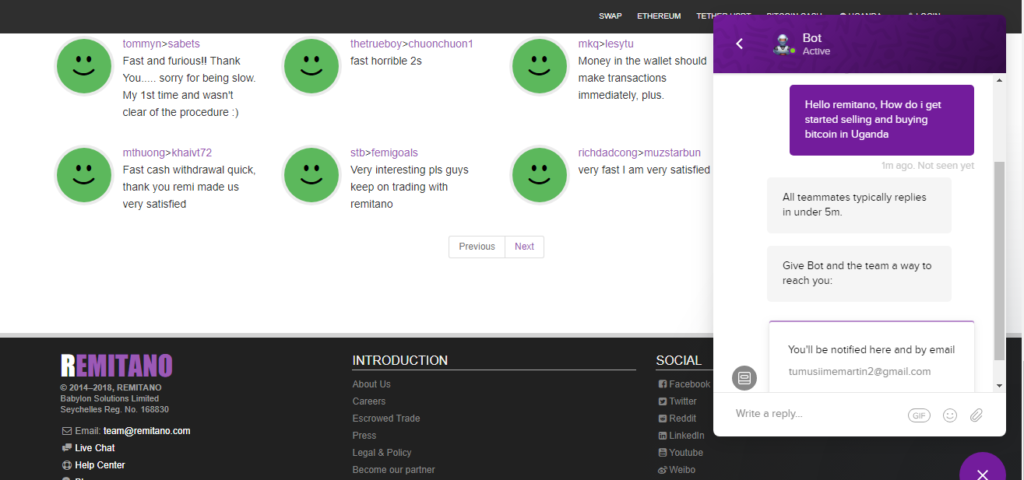Open the Press footer link
Screen dimensions: 1024x480
[x=364, y=435]
